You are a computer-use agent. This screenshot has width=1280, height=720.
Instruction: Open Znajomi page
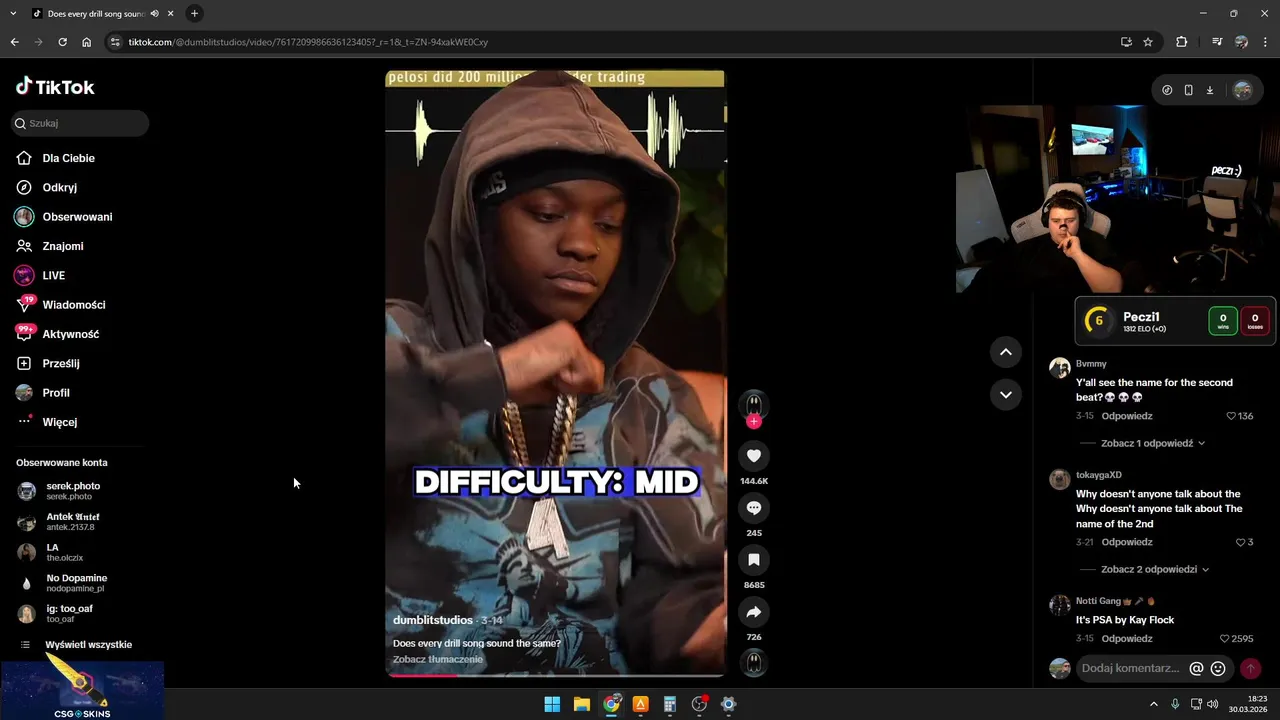pos(62,246)
